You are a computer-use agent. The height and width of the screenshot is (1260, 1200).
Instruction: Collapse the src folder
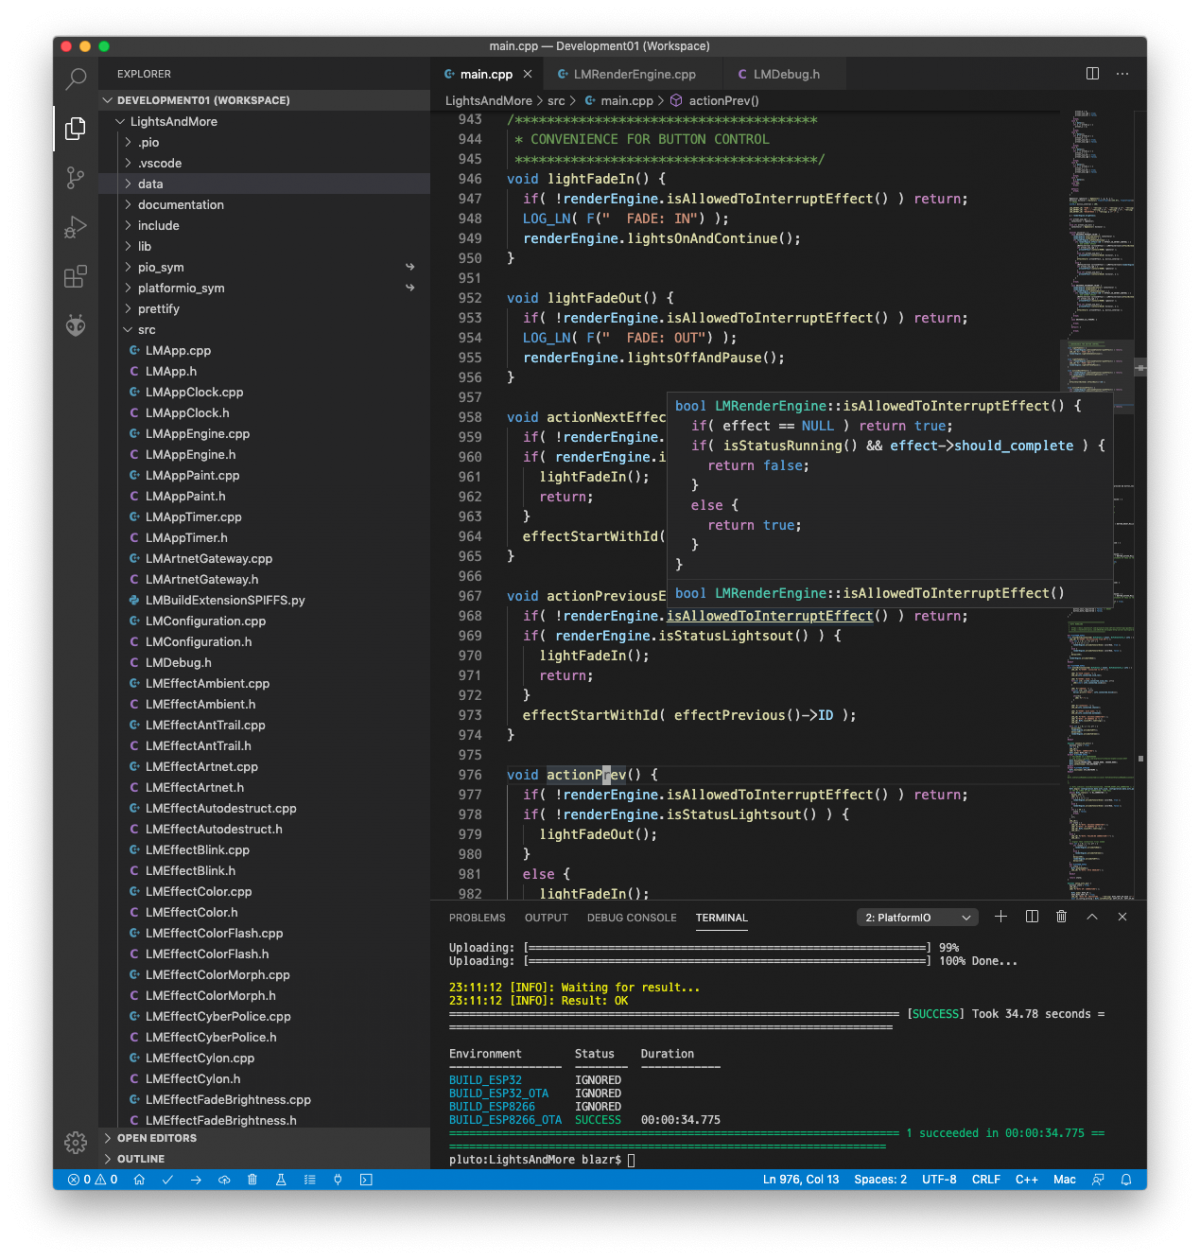[x=146, y=330]
